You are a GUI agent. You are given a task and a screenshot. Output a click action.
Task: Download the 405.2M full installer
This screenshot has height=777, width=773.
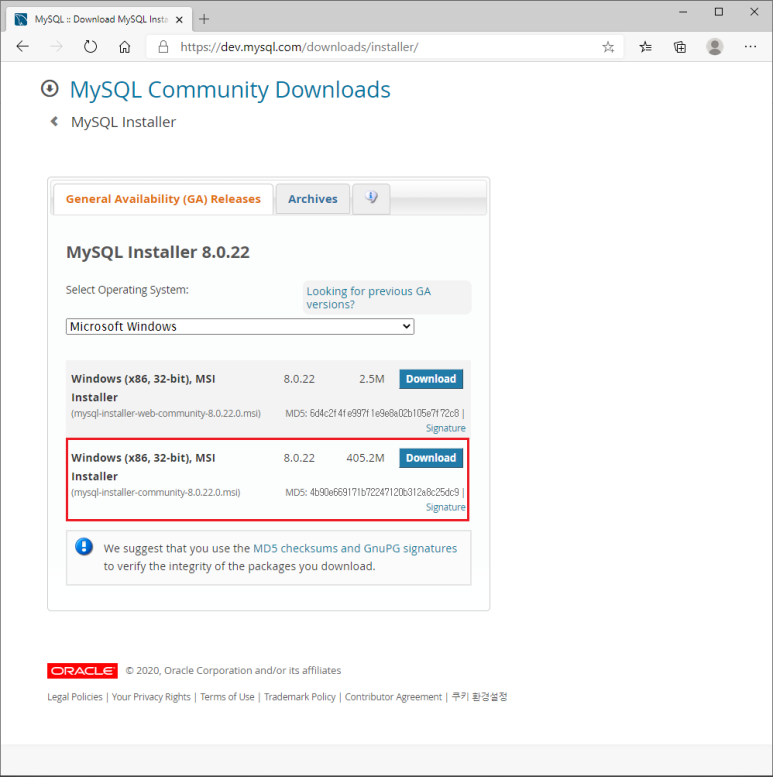click(431, 458)
